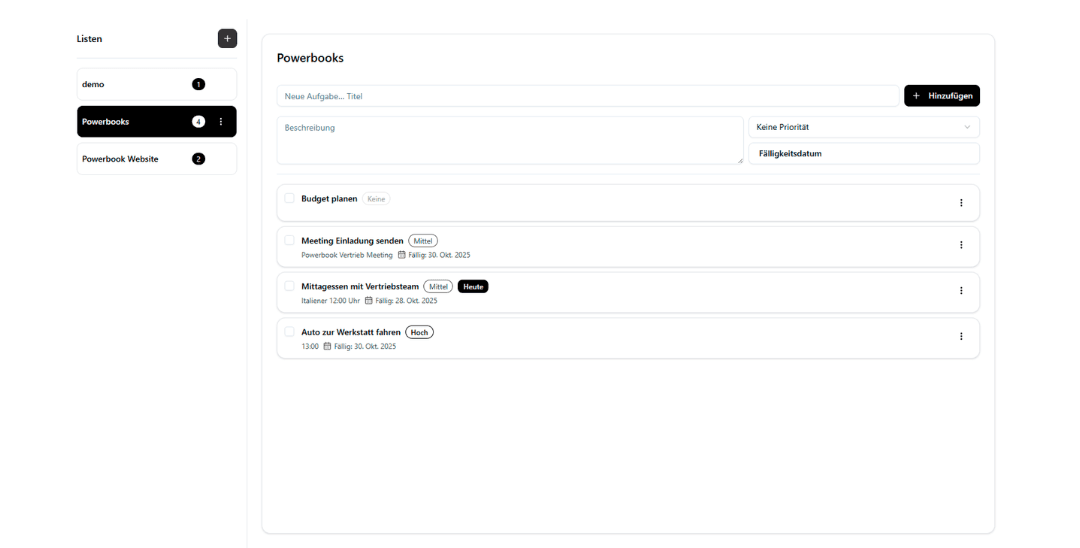Click the Heute badge on Mittagessen task

tap(473, 286)
